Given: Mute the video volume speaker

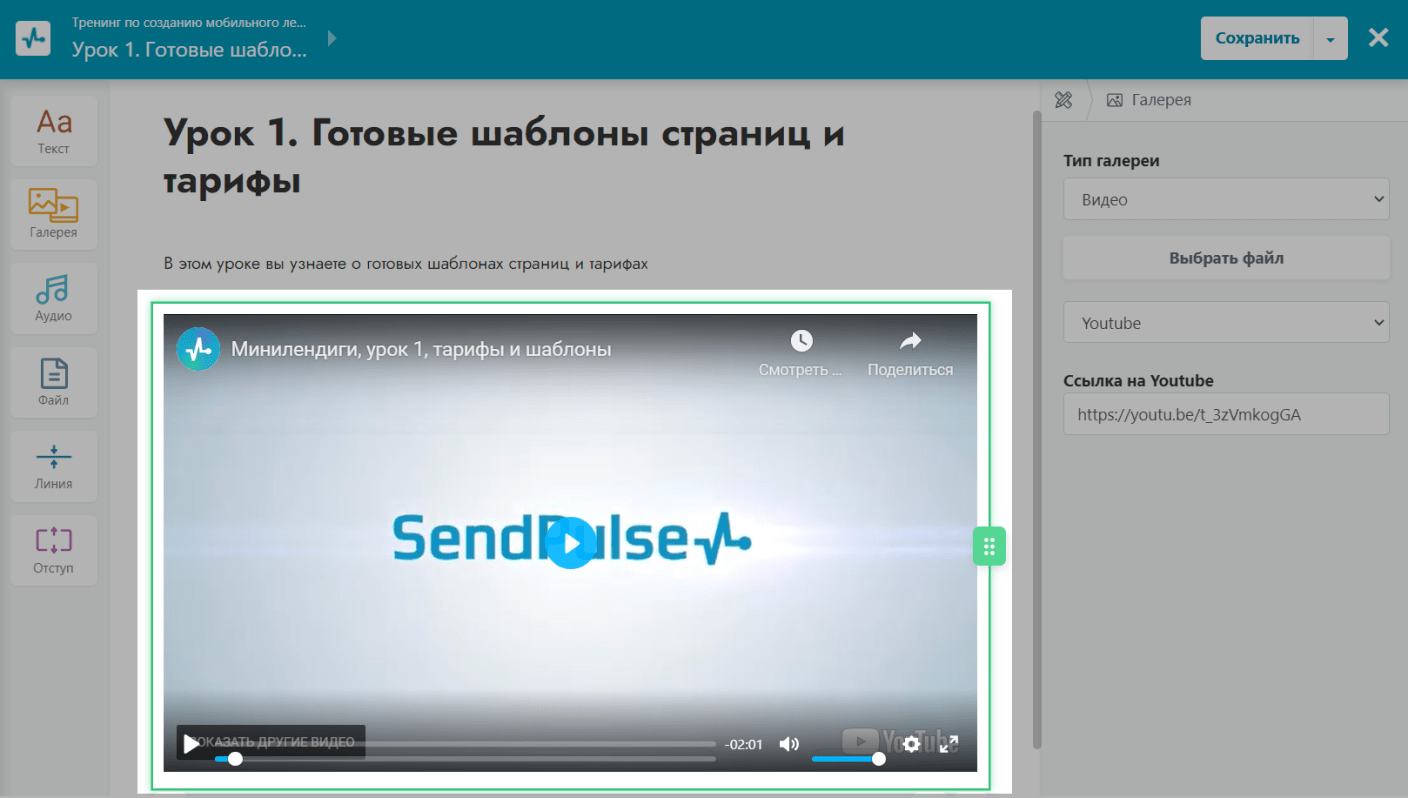Looking at the screenshot, I should click(790, 744).
